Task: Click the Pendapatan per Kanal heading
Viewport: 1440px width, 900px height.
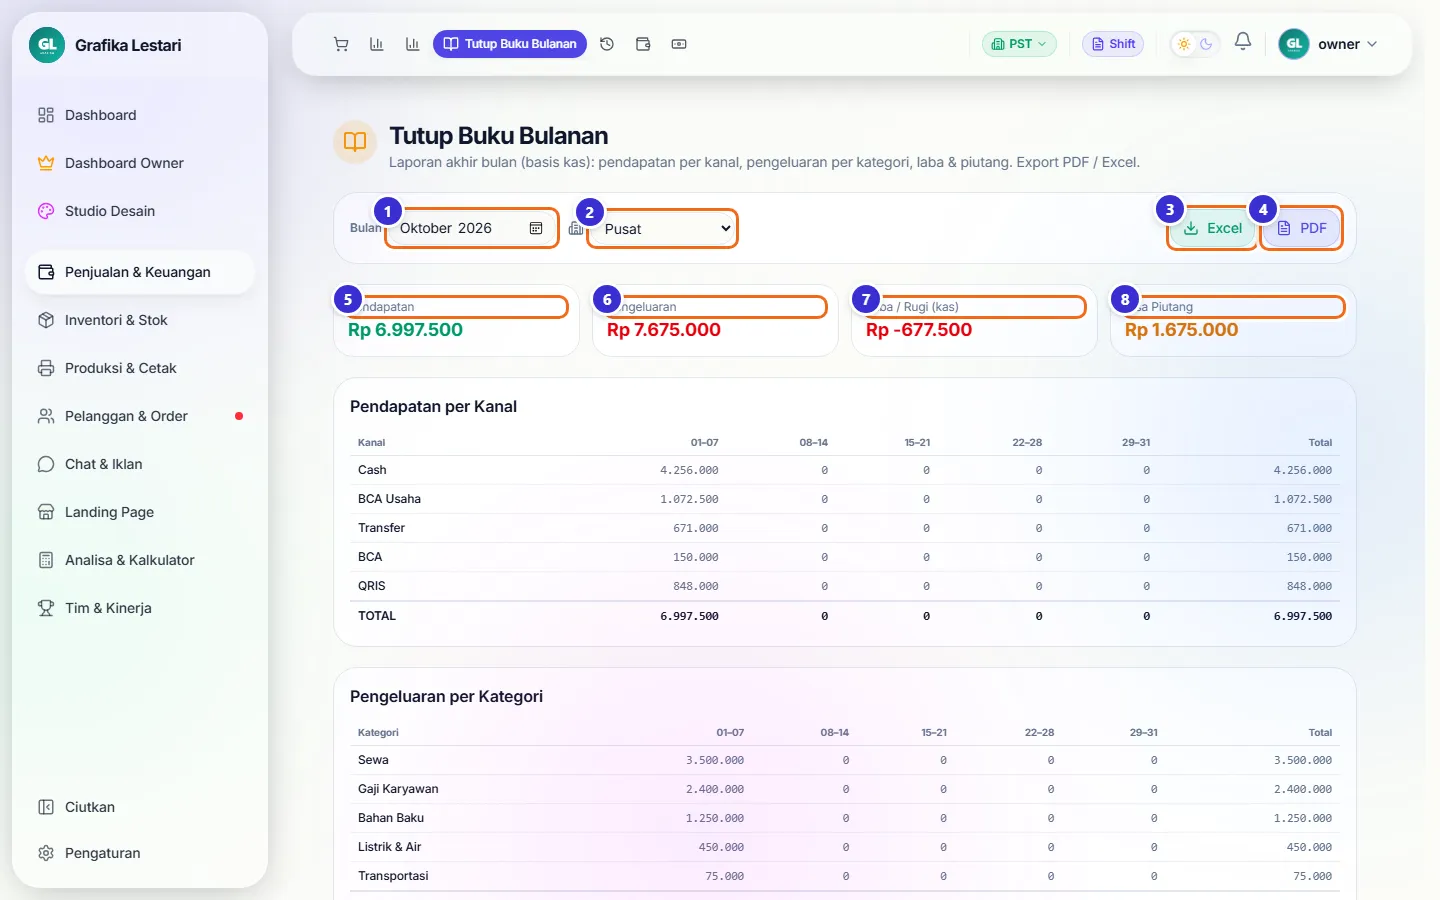Action: click(x=433, y=407)
